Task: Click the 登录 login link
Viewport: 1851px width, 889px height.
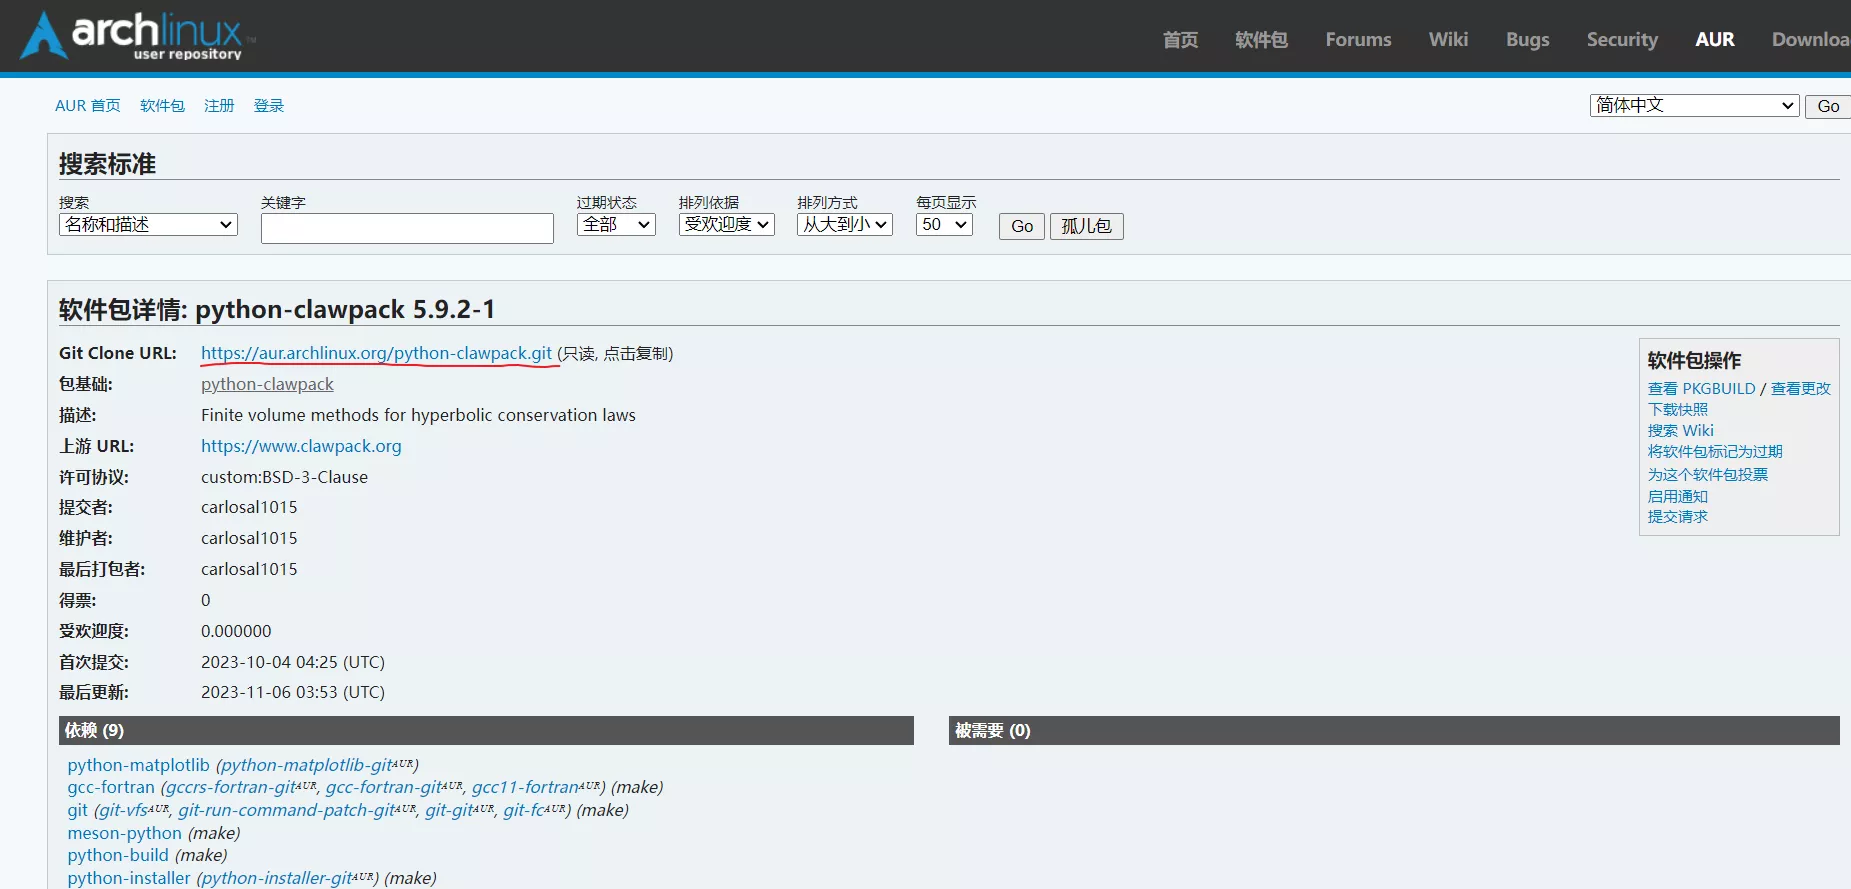Action: click(269, 106)
